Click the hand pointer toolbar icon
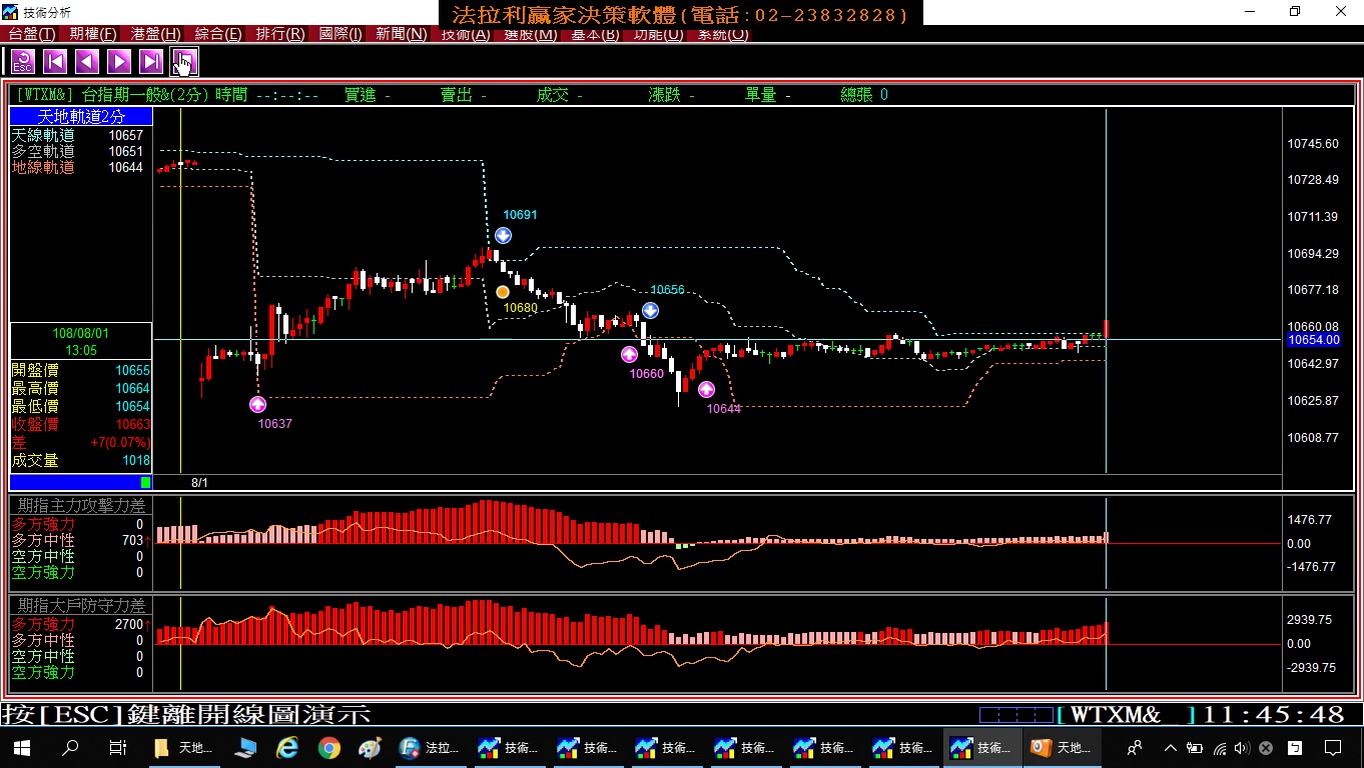This screenshot has height=768, width=1364. [x=184, y=62]
